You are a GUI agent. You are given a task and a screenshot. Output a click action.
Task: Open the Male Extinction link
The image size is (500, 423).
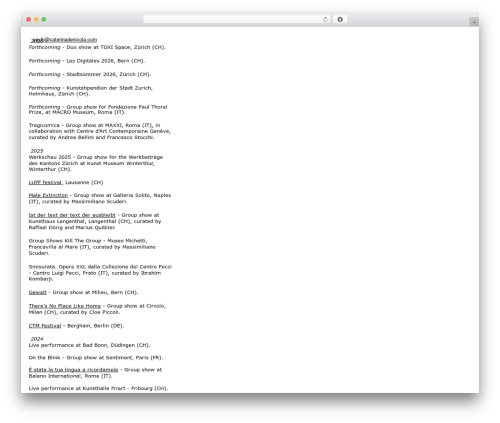[48, 195]
